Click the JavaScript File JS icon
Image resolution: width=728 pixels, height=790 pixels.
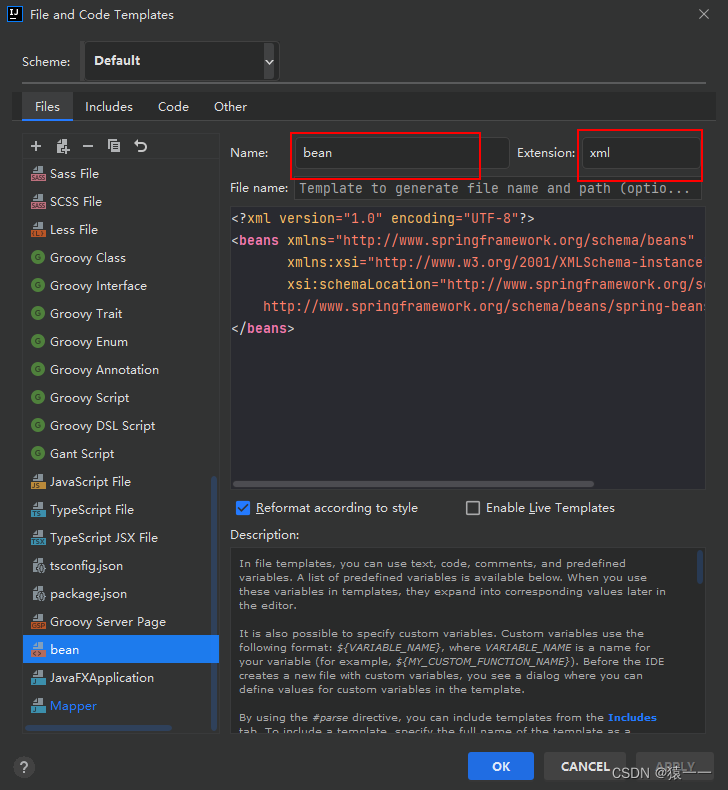(x=38, y=482)
